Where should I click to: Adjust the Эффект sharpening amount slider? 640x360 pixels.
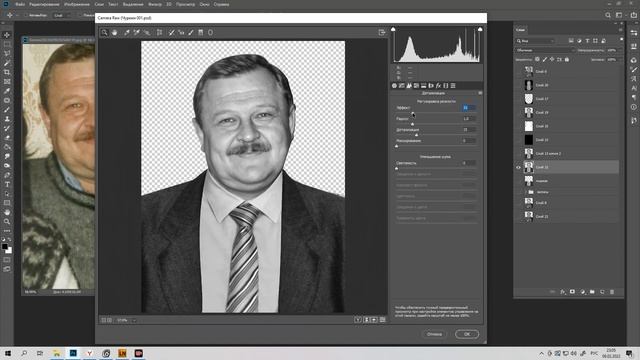(412, 113)
